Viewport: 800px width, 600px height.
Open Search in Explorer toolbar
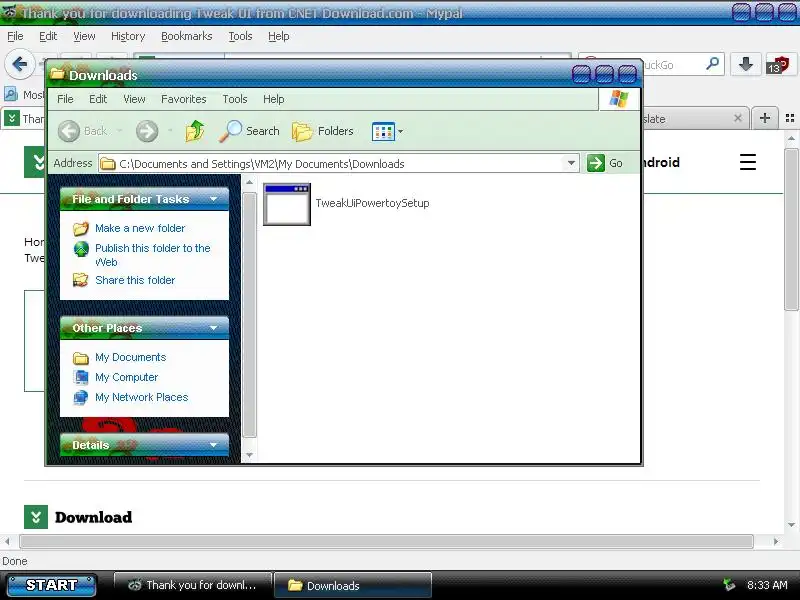click(x=249, y=131)
